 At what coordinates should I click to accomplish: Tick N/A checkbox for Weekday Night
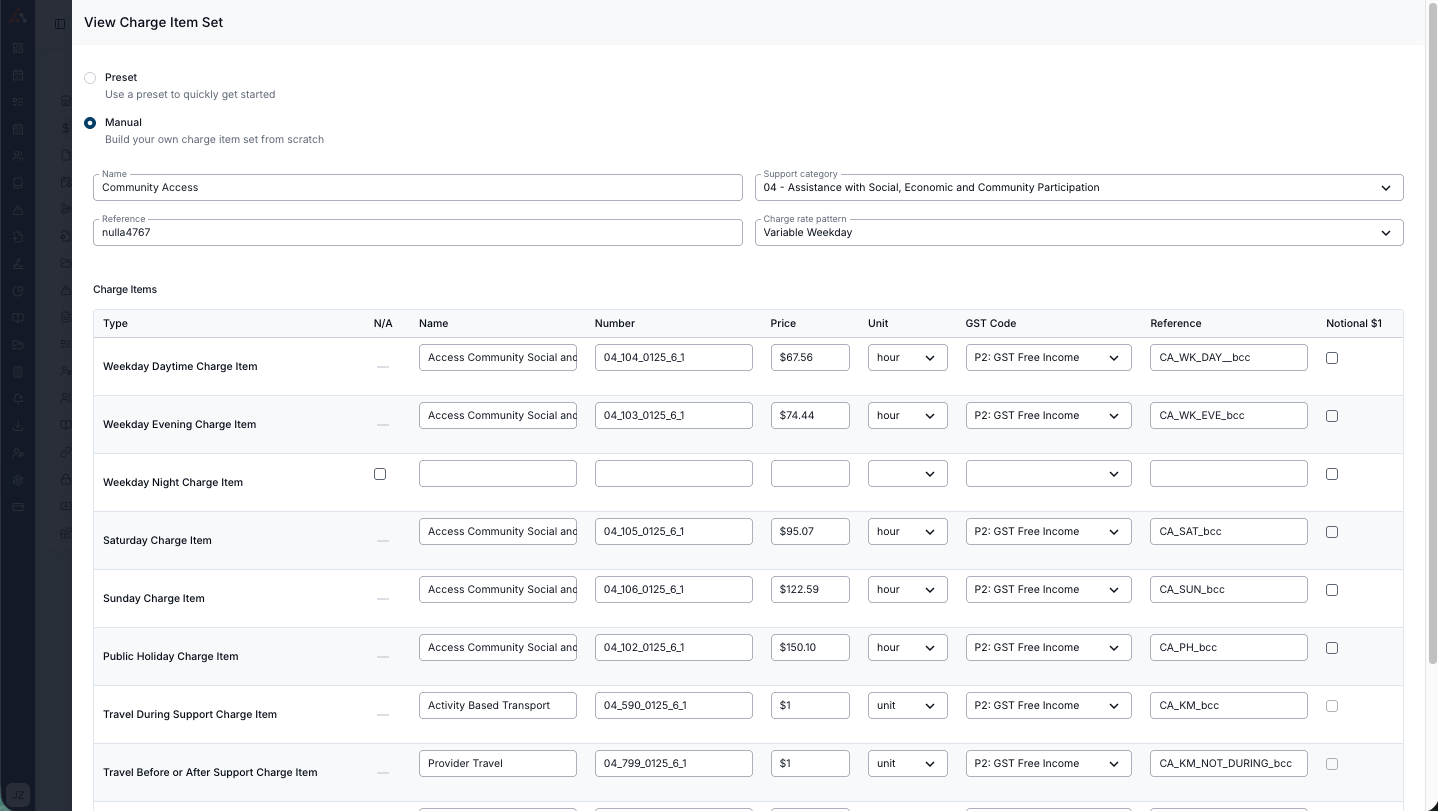pos(380,474)
